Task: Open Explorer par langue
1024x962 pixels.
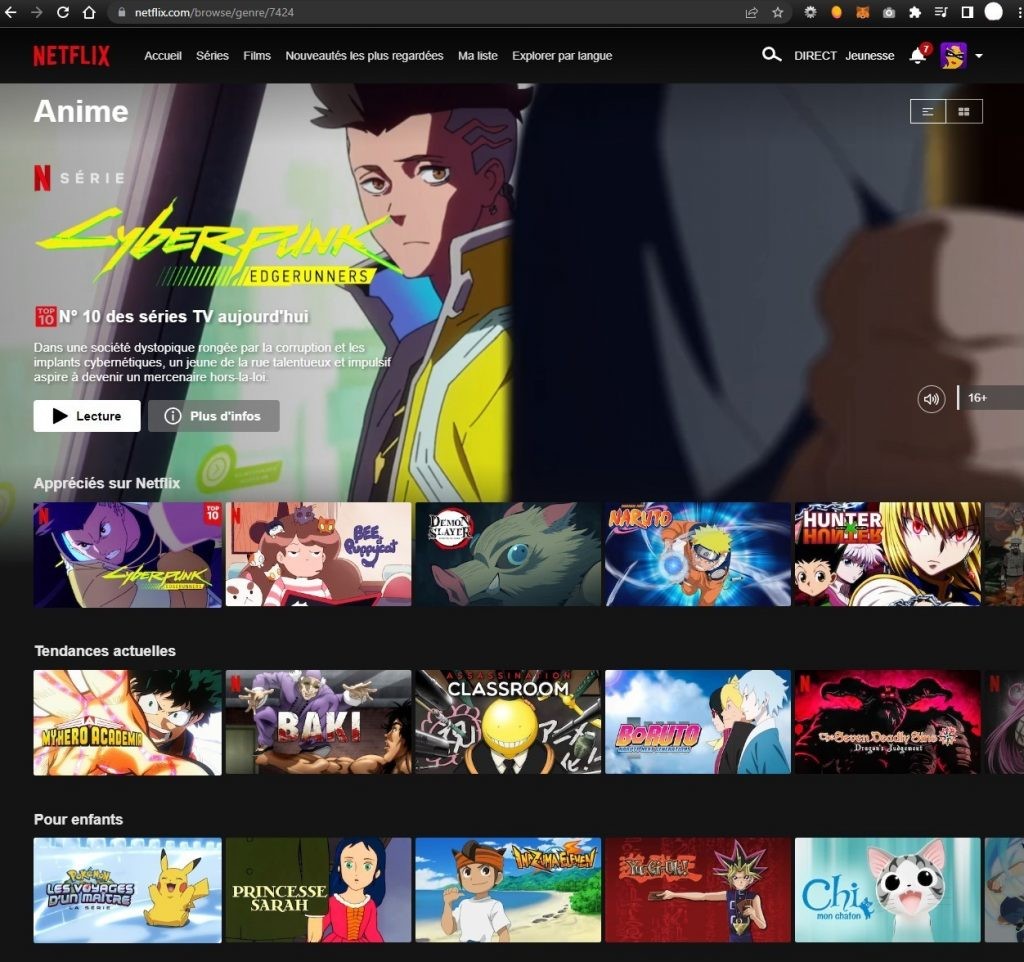Action: coord(562,56)
